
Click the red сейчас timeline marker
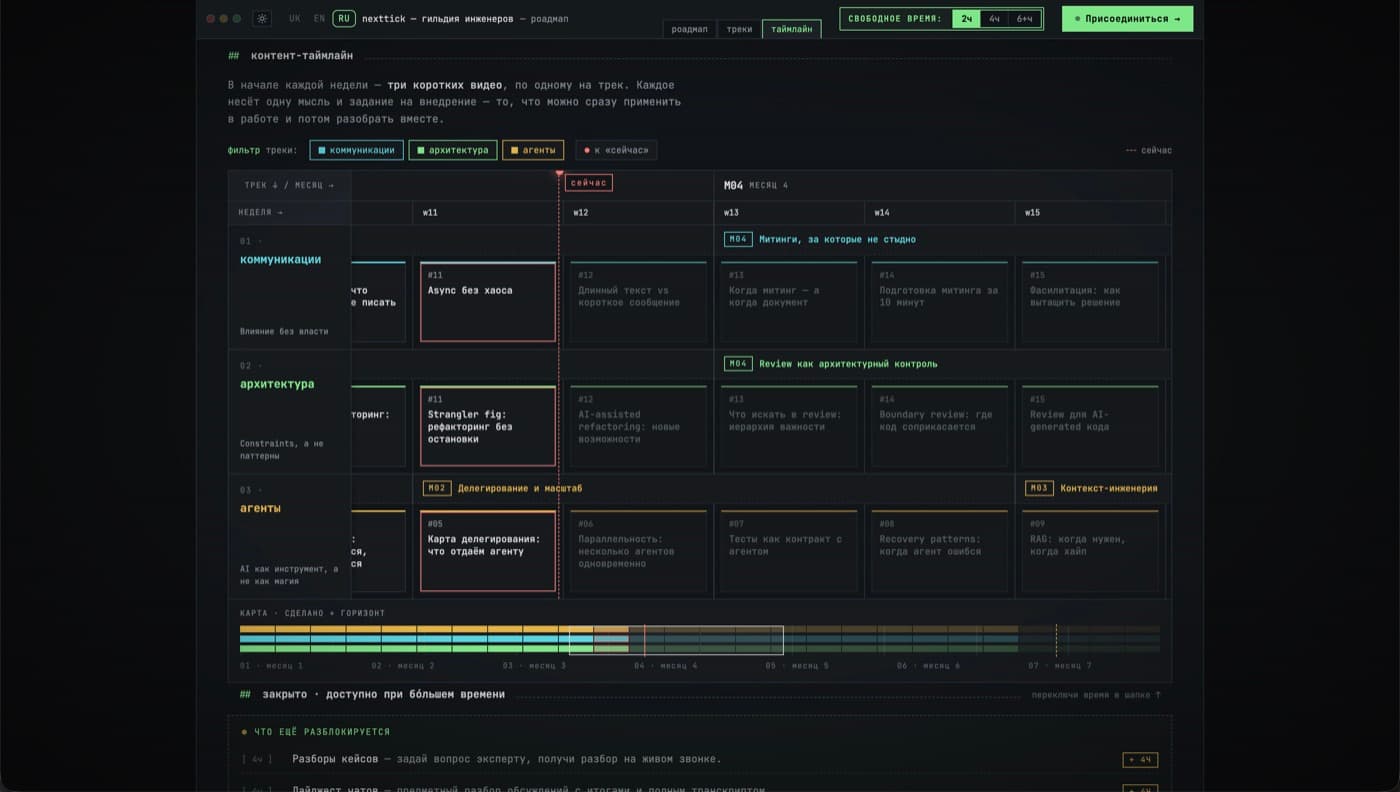588,183
